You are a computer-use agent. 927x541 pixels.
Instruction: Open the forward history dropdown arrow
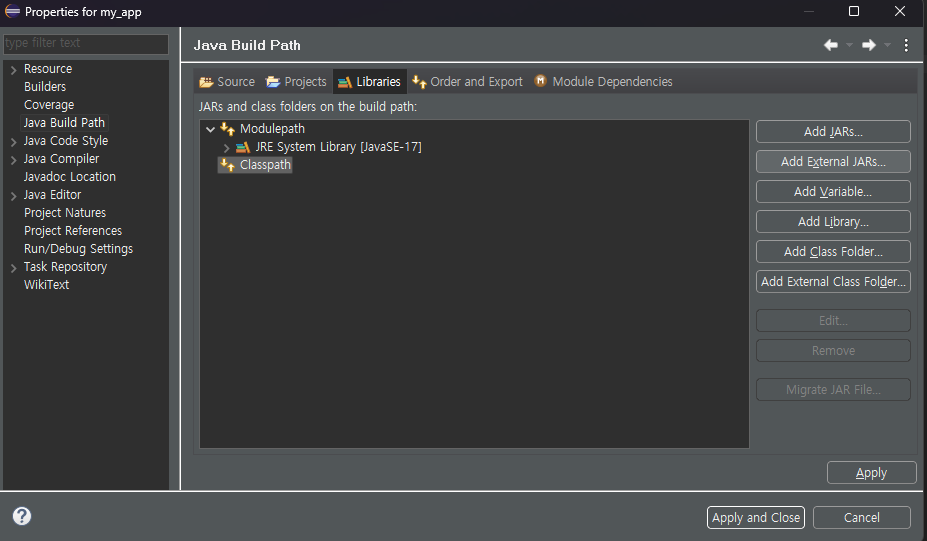point(887,45)
